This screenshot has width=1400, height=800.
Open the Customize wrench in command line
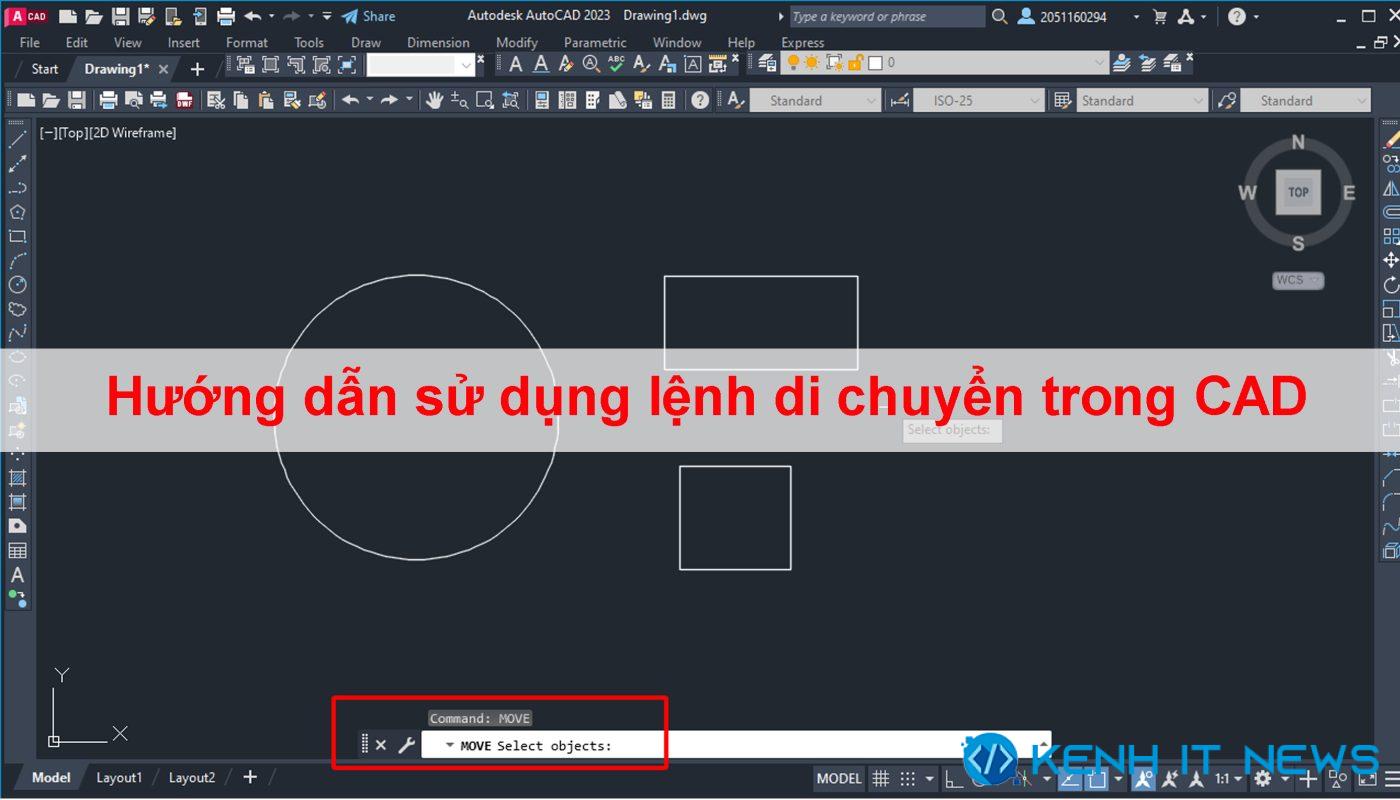[x=406, y=745]
